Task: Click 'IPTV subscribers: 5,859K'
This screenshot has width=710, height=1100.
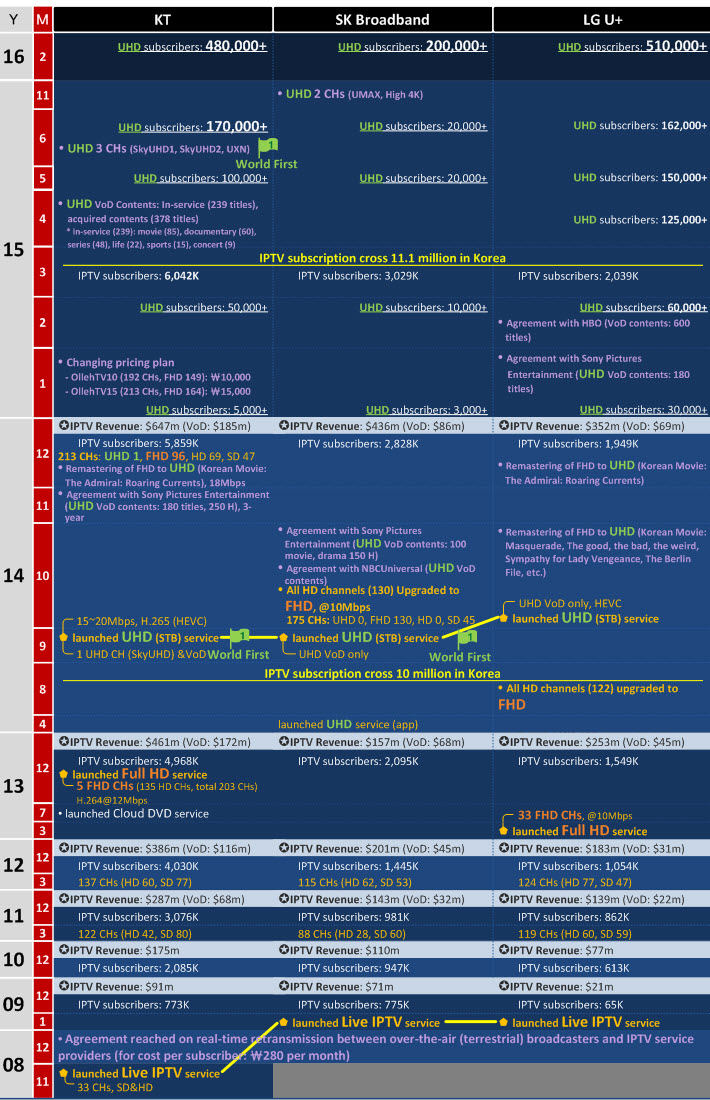Action: (138, 443)
